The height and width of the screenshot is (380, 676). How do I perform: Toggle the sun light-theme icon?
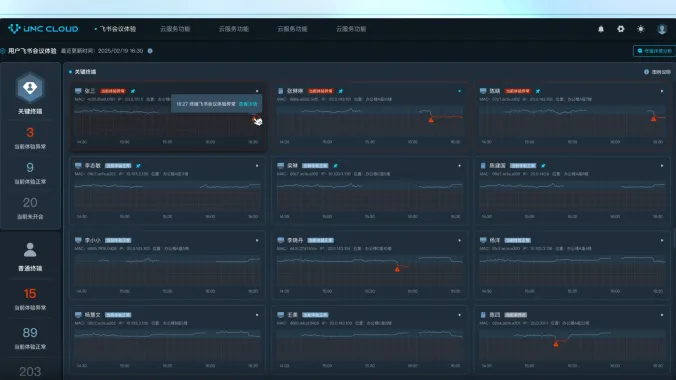pos(641,29)
